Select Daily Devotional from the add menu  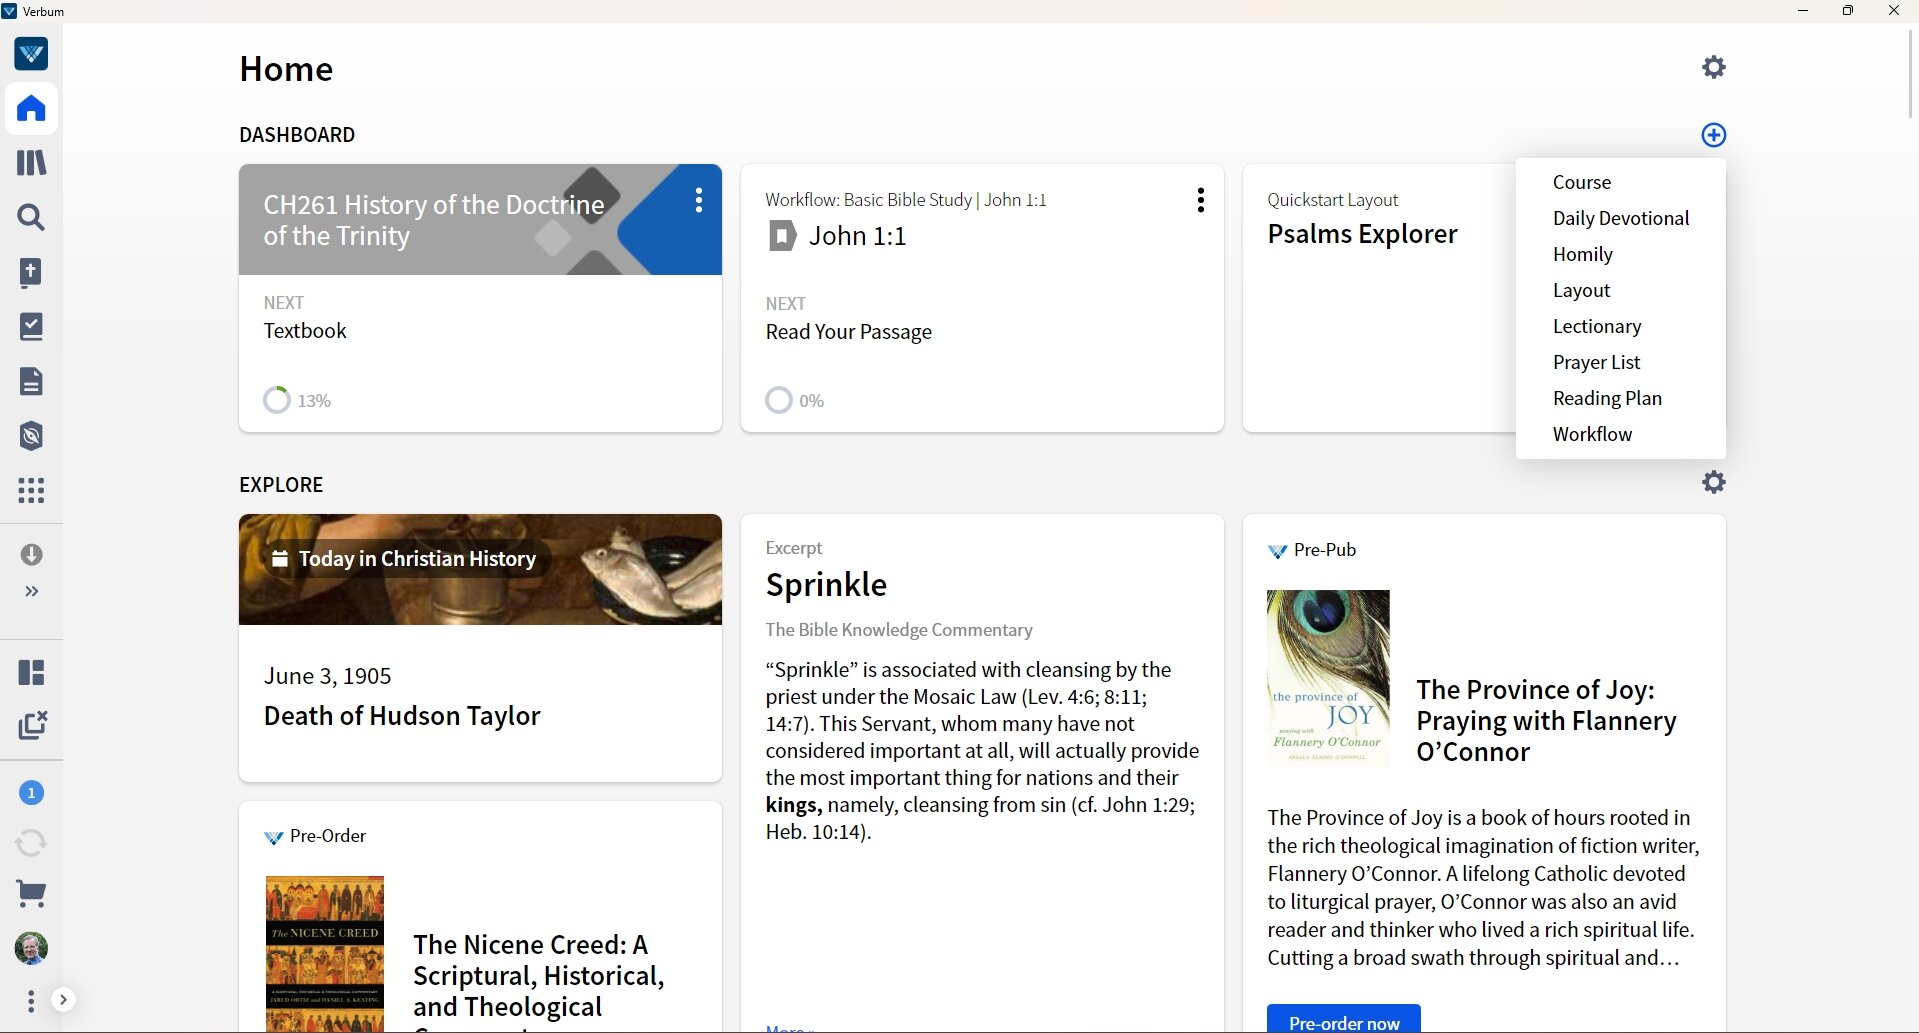1621,218
